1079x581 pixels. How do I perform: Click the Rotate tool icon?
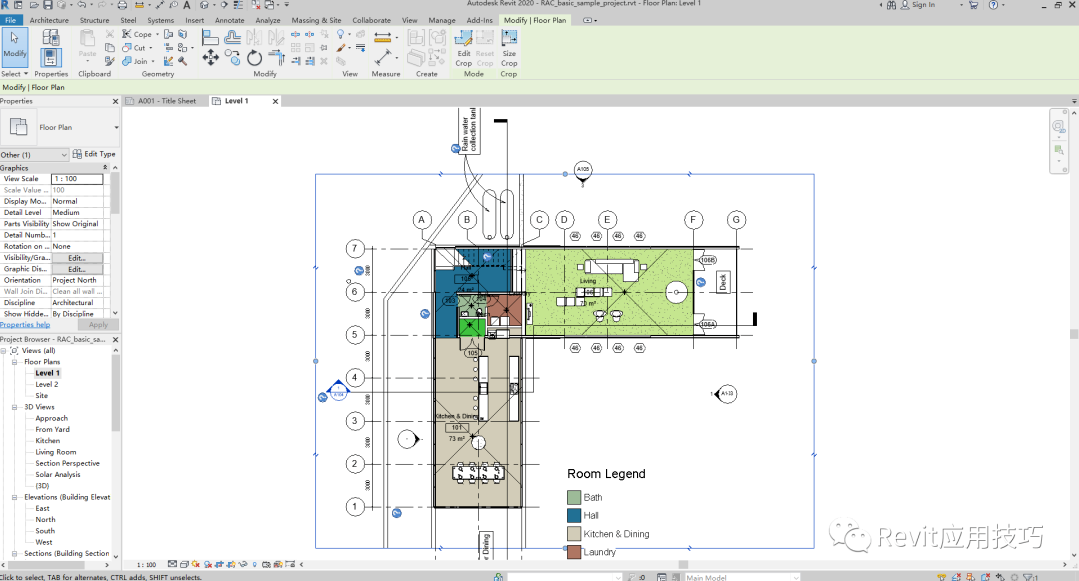click(x=254, y=58)
